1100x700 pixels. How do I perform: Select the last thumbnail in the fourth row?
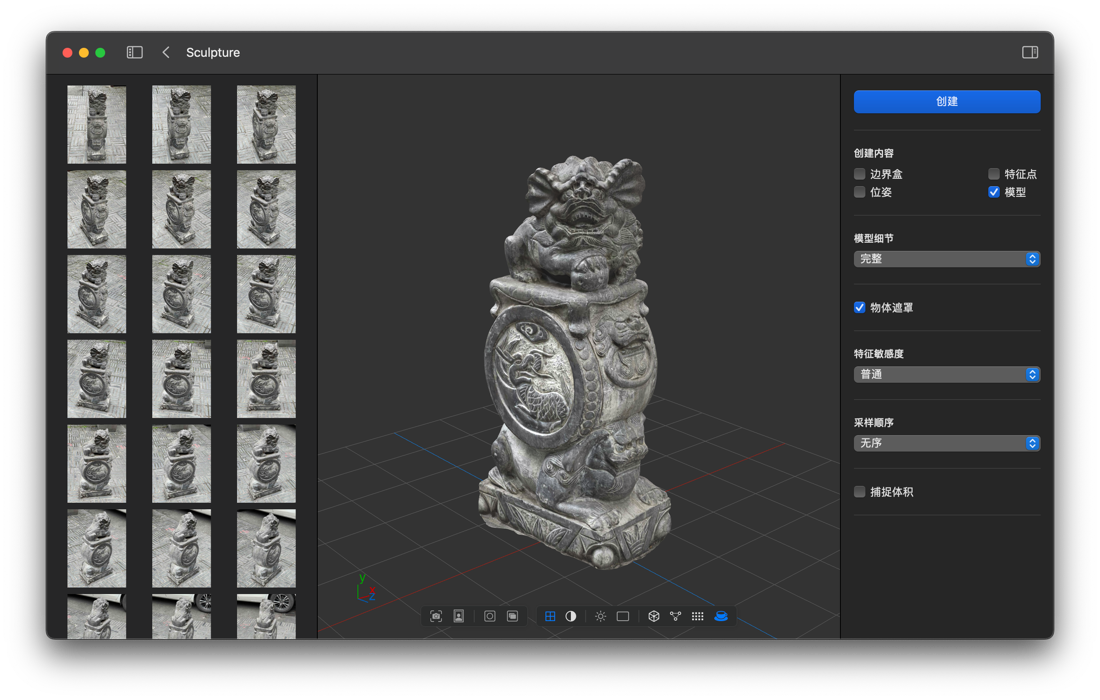pyautogui.click(x=267, y=379)
